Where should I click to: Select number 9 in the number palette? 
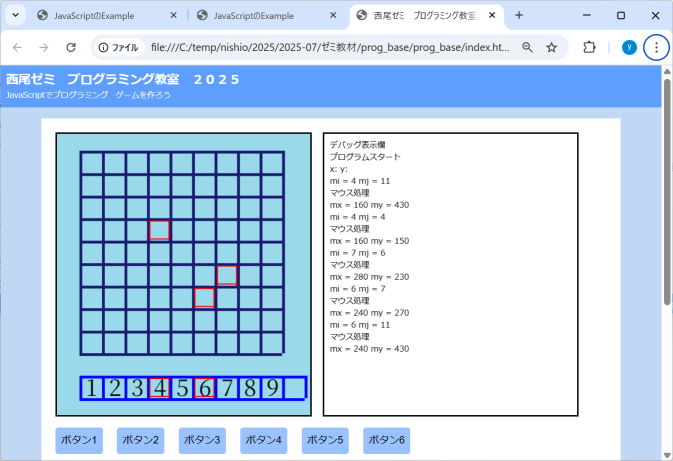point(272,388)
